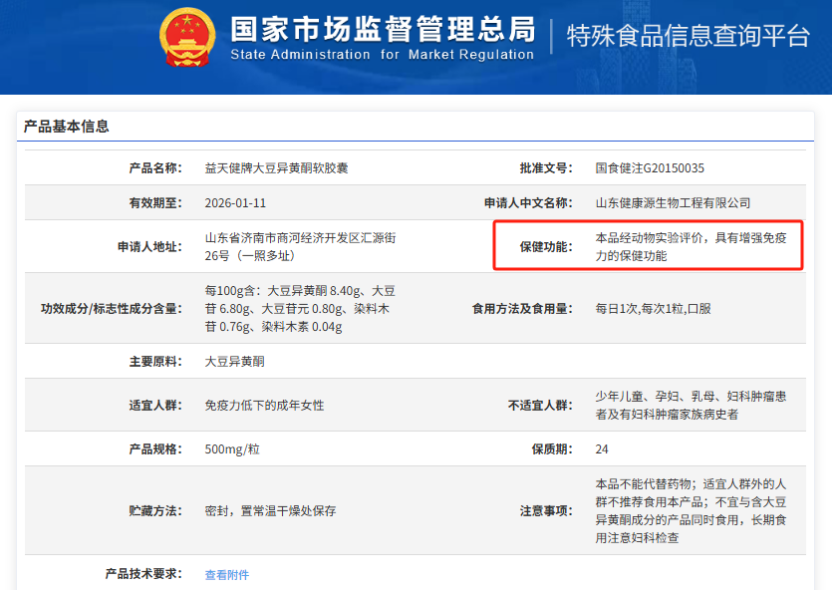Click the 保健功能 description text
The width and height of the screenshot is (832, 590).
[690, 247]
